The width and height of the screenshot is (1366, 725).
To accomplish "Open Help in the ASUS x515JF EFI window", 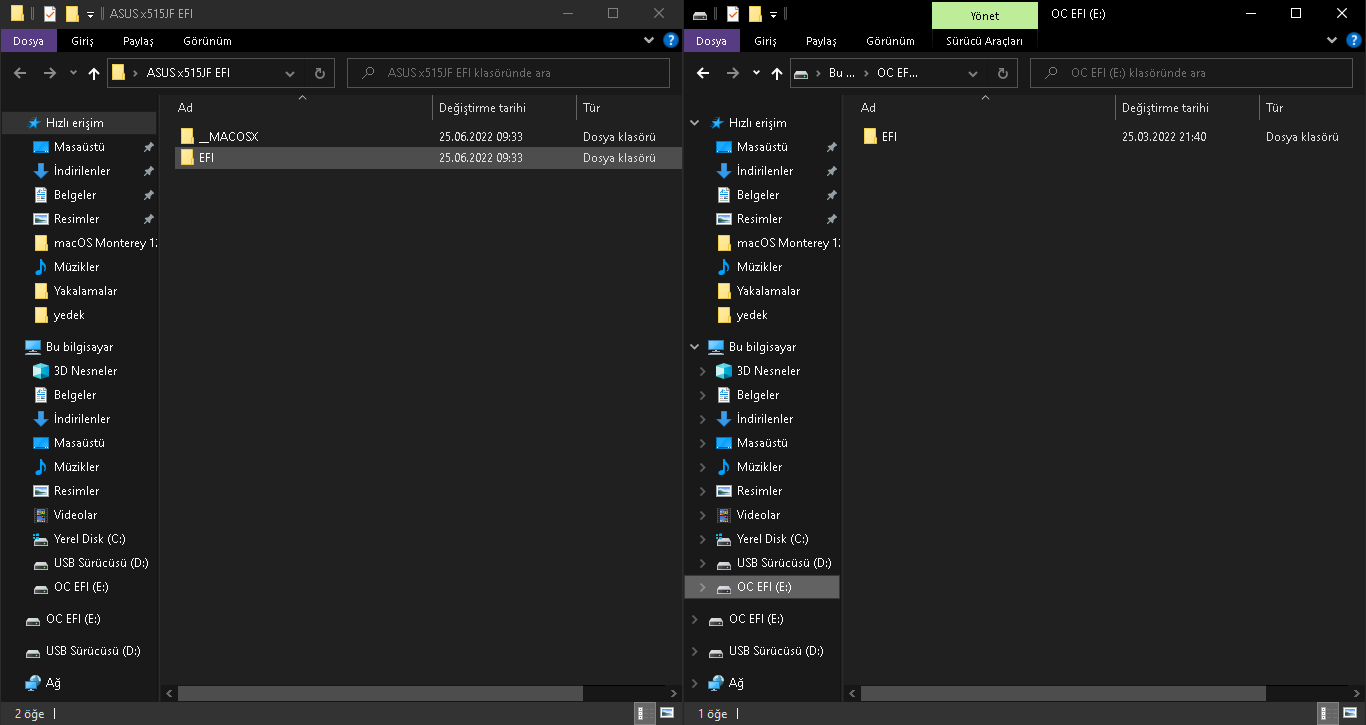I will click(x=671, y=41).
